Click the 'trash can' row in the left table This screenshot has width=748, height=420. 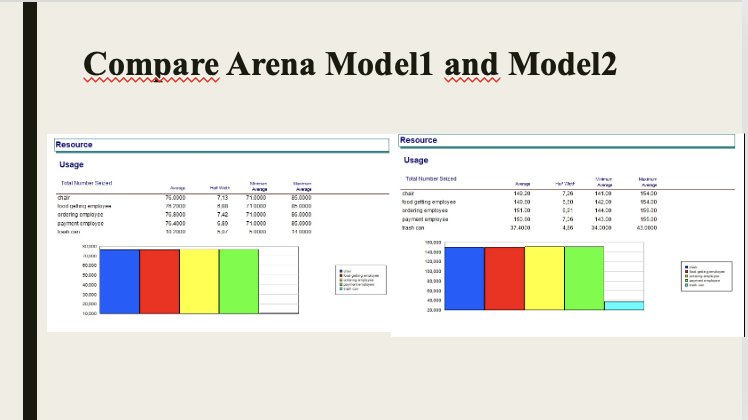(69, 232)
